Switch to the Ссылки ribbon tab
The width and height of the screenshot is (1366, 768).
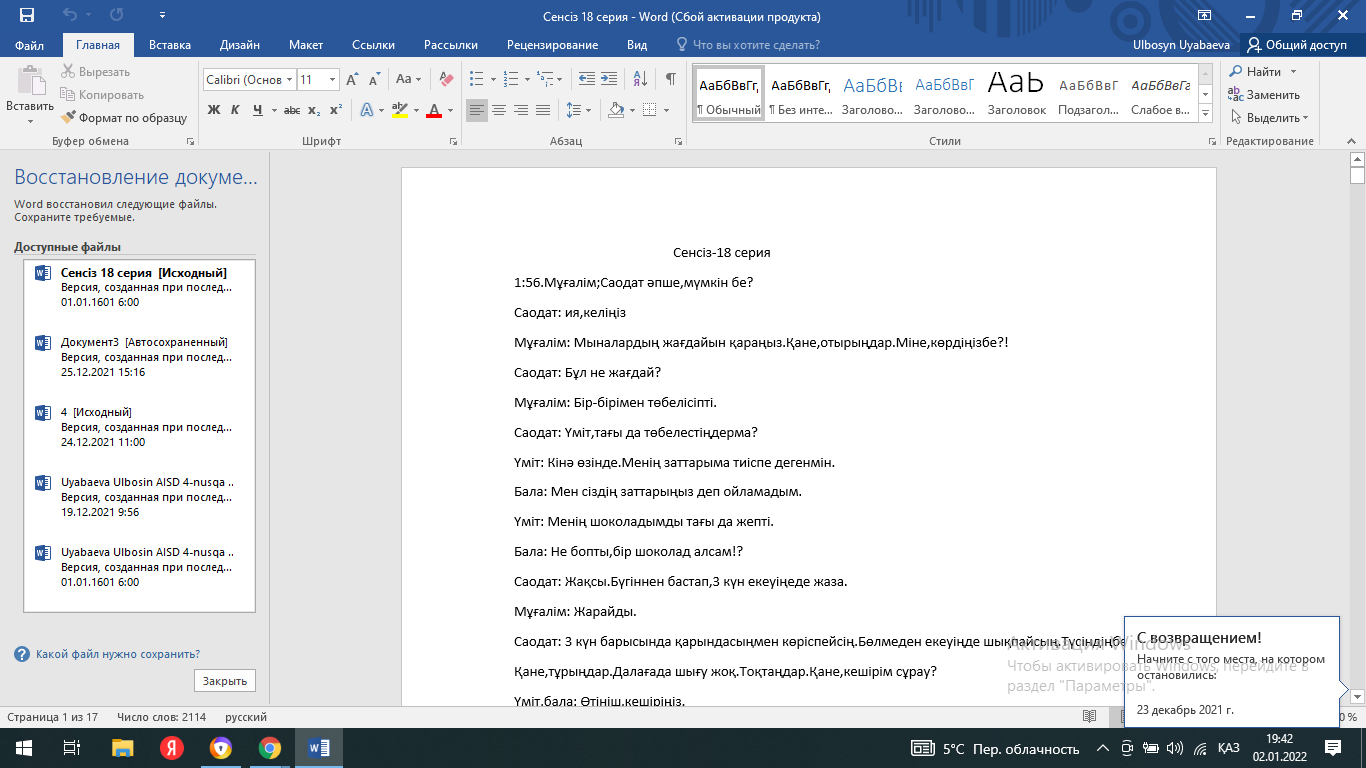(373, 45)
